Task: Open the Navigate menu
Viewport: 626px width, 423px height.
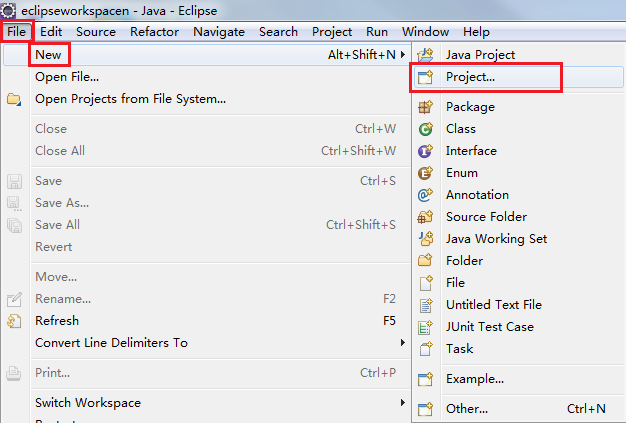Action: pos(219,32)
